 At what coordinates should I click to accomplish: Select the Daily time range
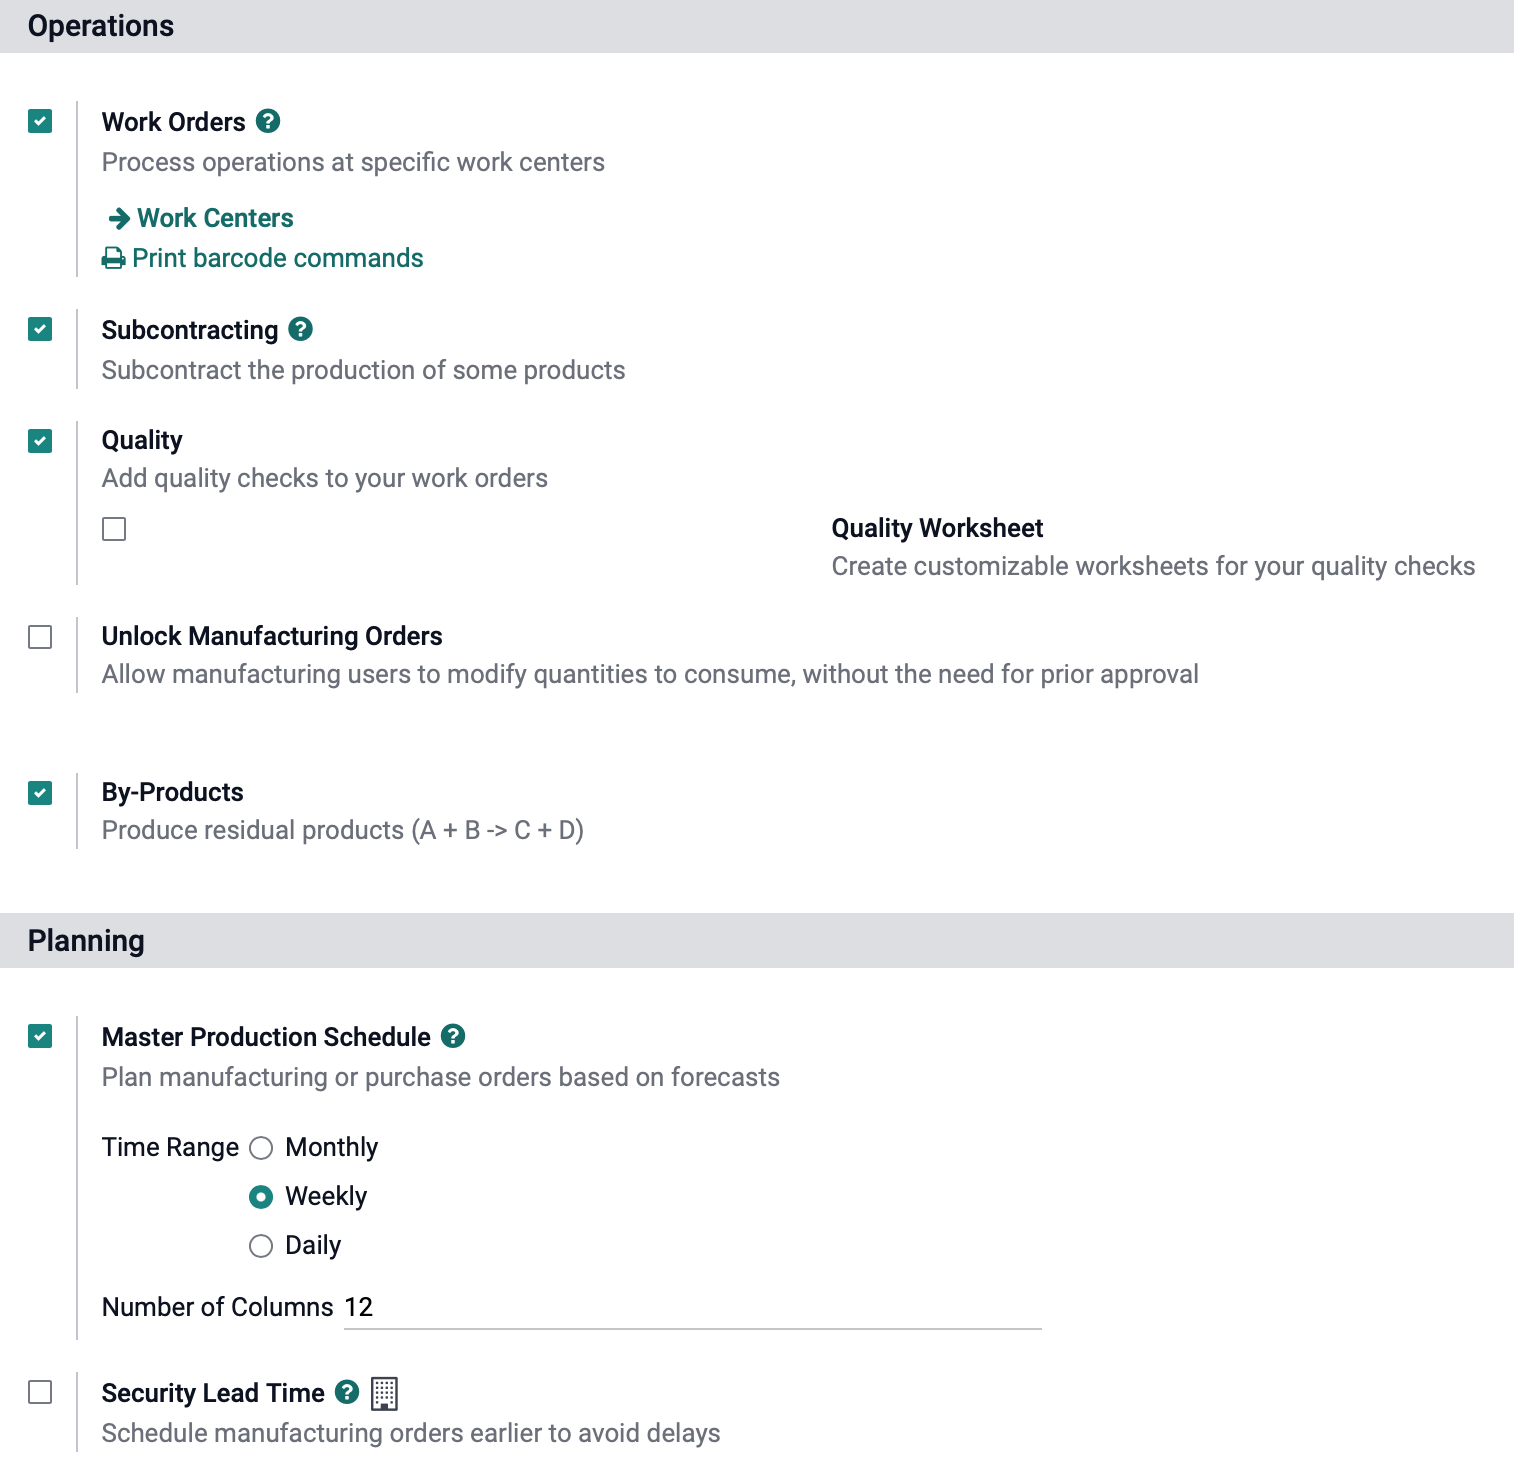pyautogui.click(x=261, y=1246)
